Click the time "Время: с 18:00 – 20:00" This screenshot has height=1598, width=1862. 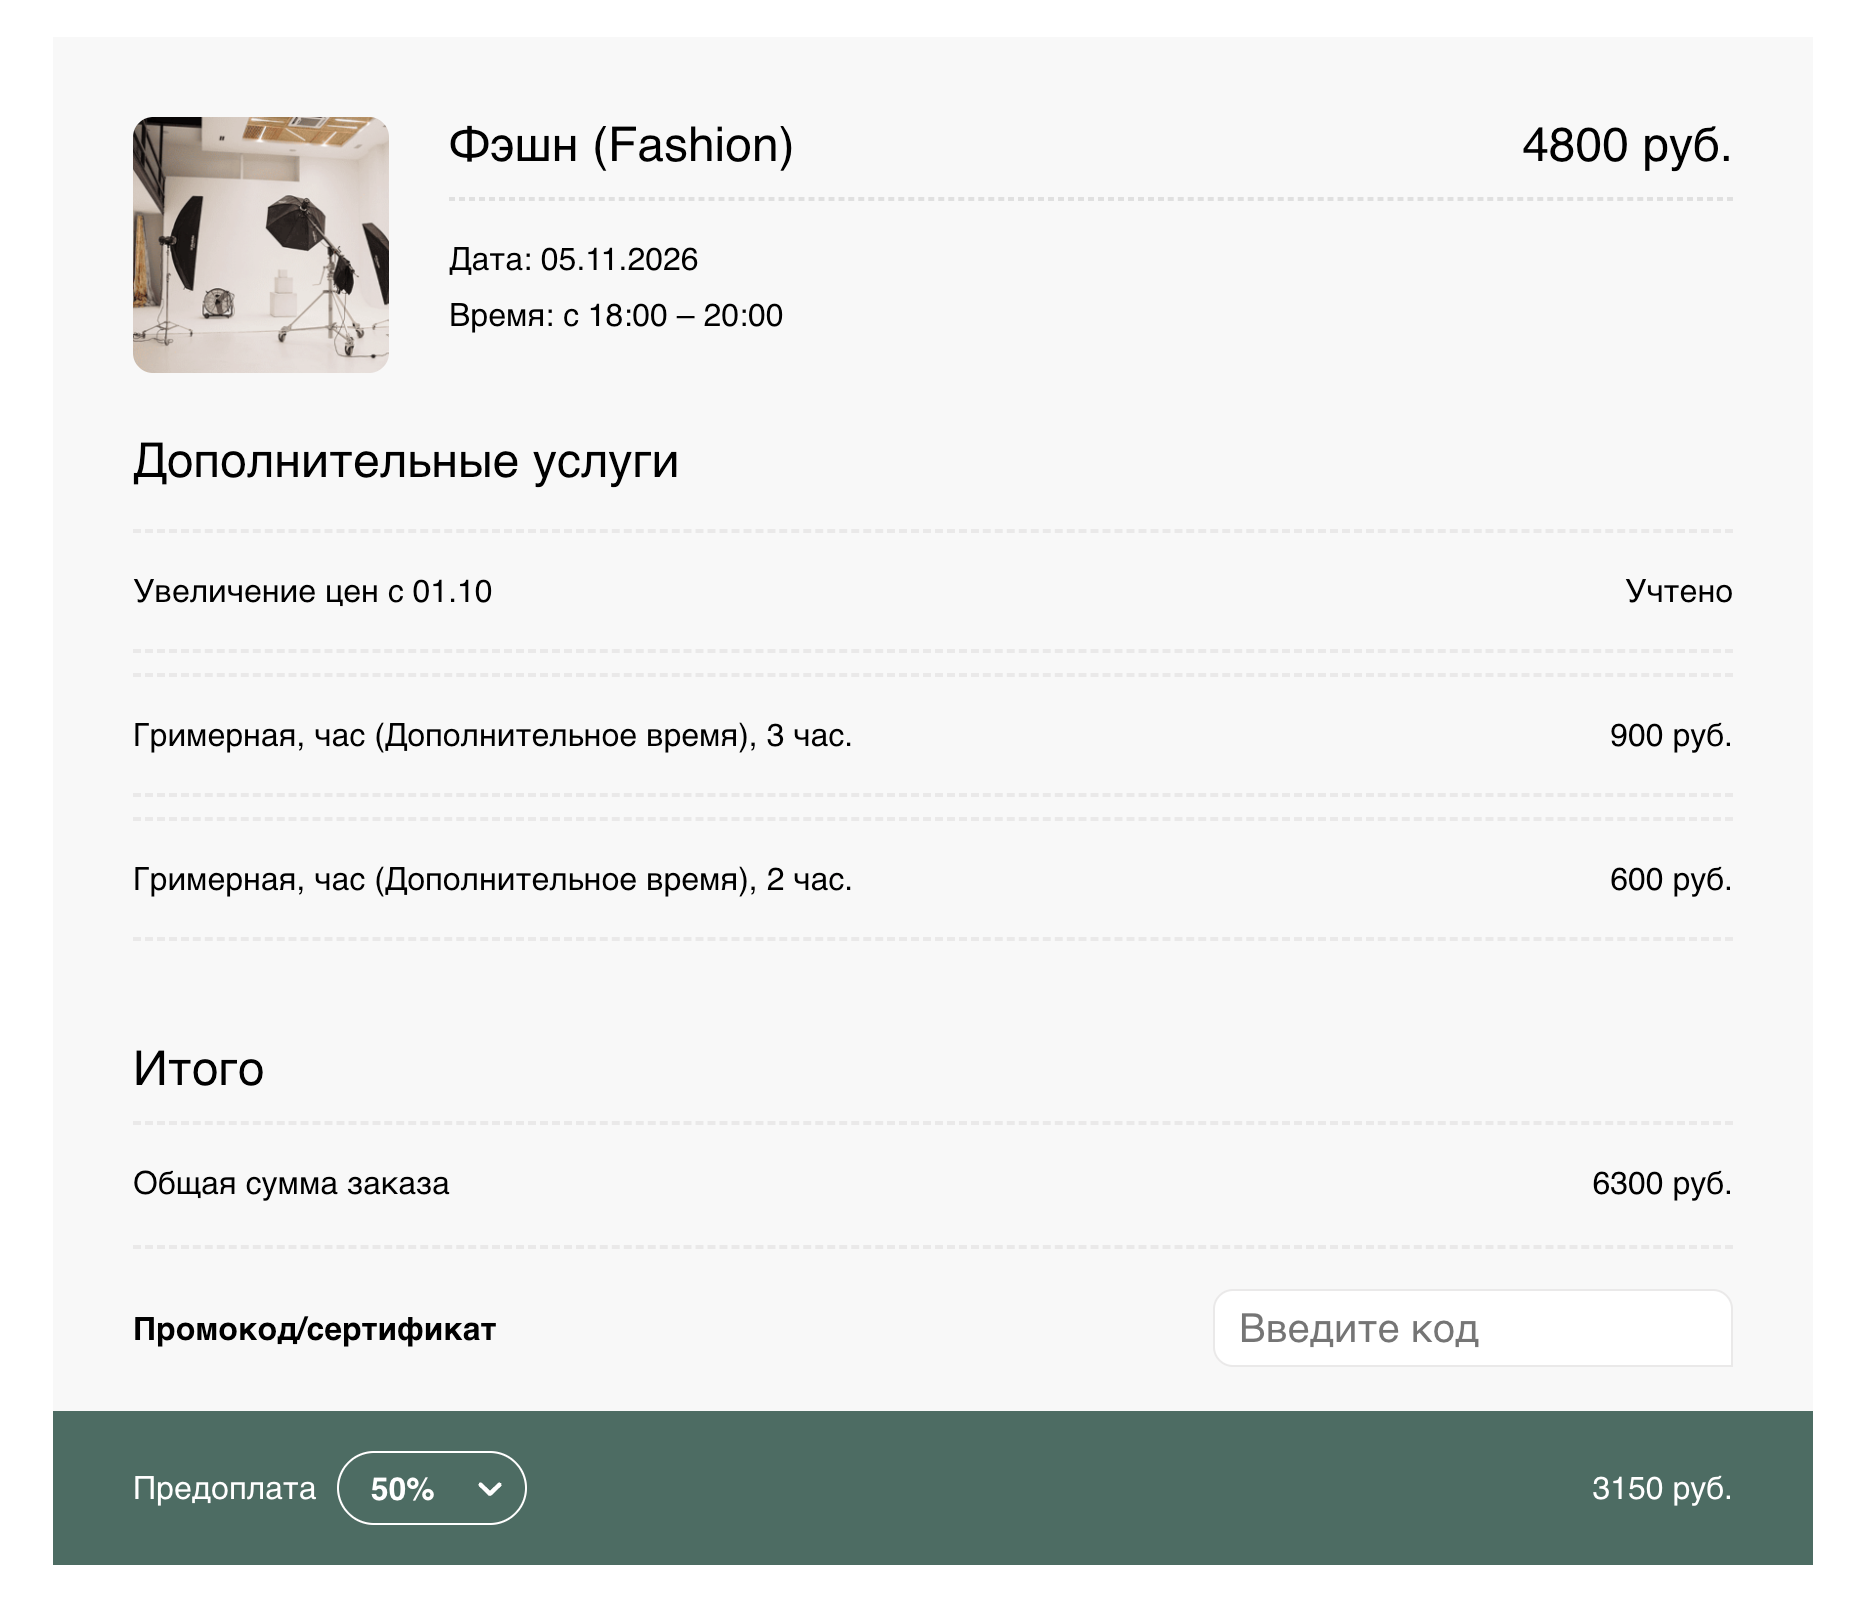[616, 316]
